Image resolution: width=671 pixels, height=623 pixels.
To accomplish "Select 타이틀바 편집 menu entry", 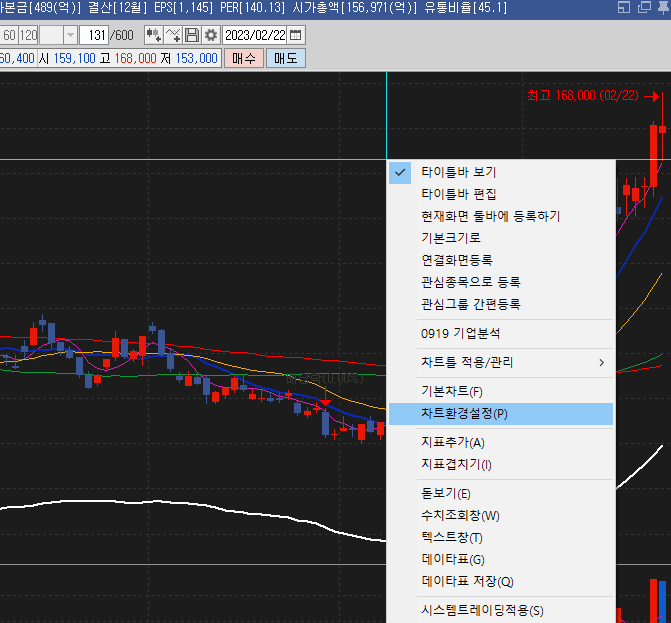I will 501,194.
